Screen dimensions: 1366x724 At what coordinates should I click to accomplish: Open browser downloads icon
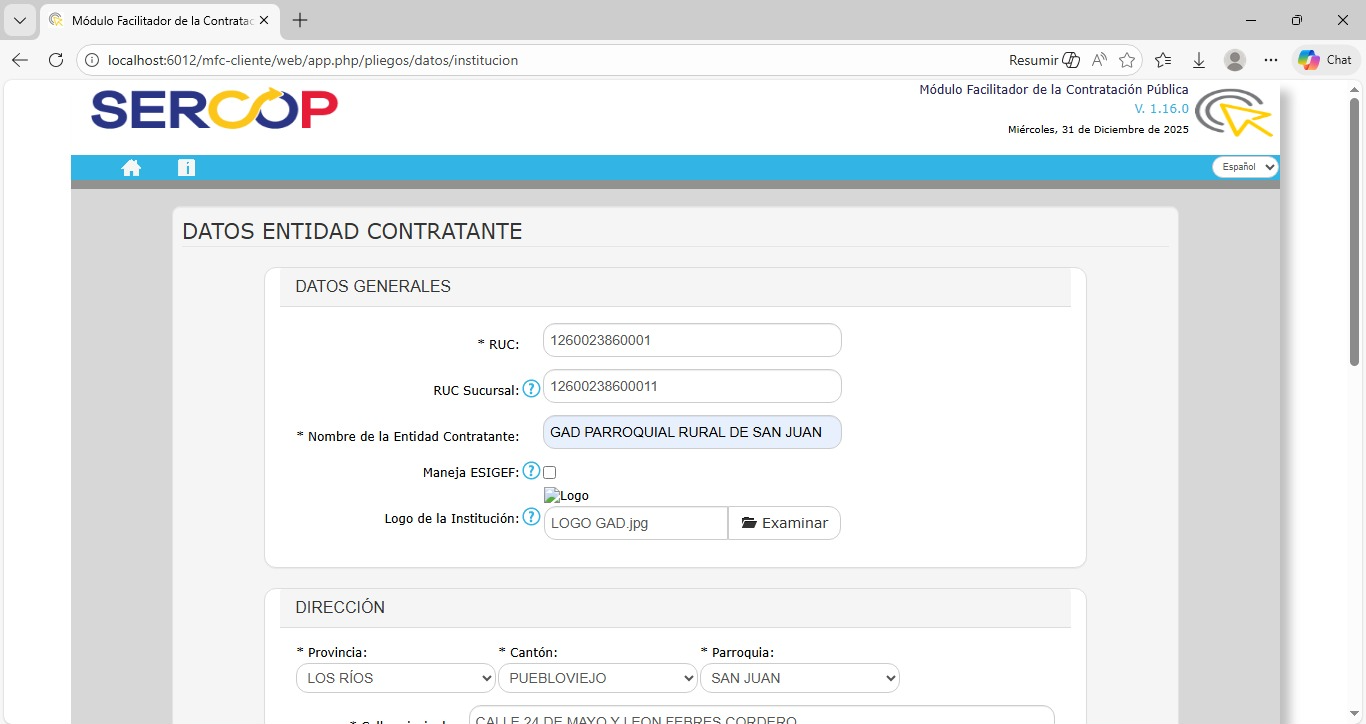pos(1199,60)
